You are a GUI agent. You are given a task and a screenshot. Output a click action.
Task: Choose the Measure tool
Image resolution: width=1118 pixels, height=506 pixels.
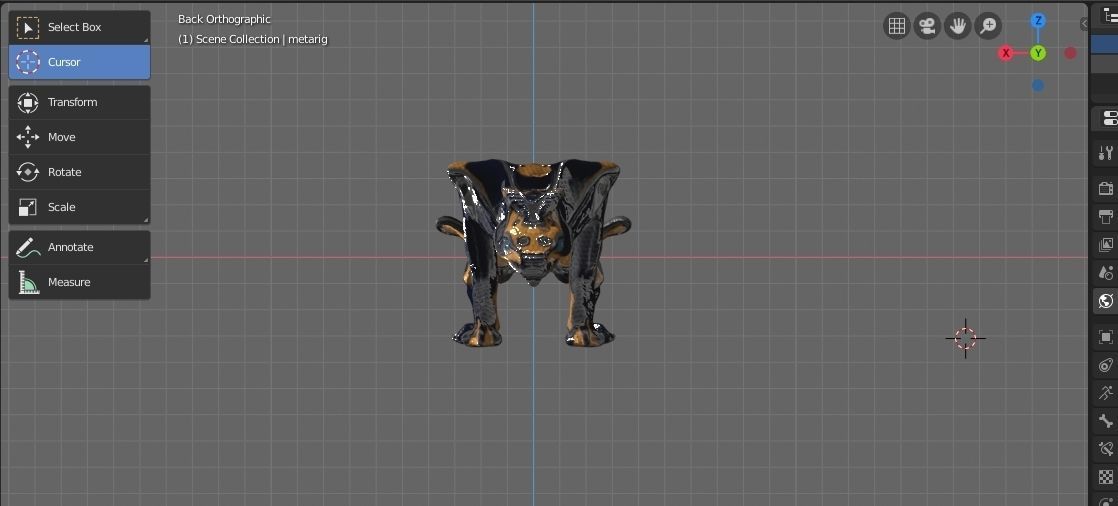pos(79,282)
